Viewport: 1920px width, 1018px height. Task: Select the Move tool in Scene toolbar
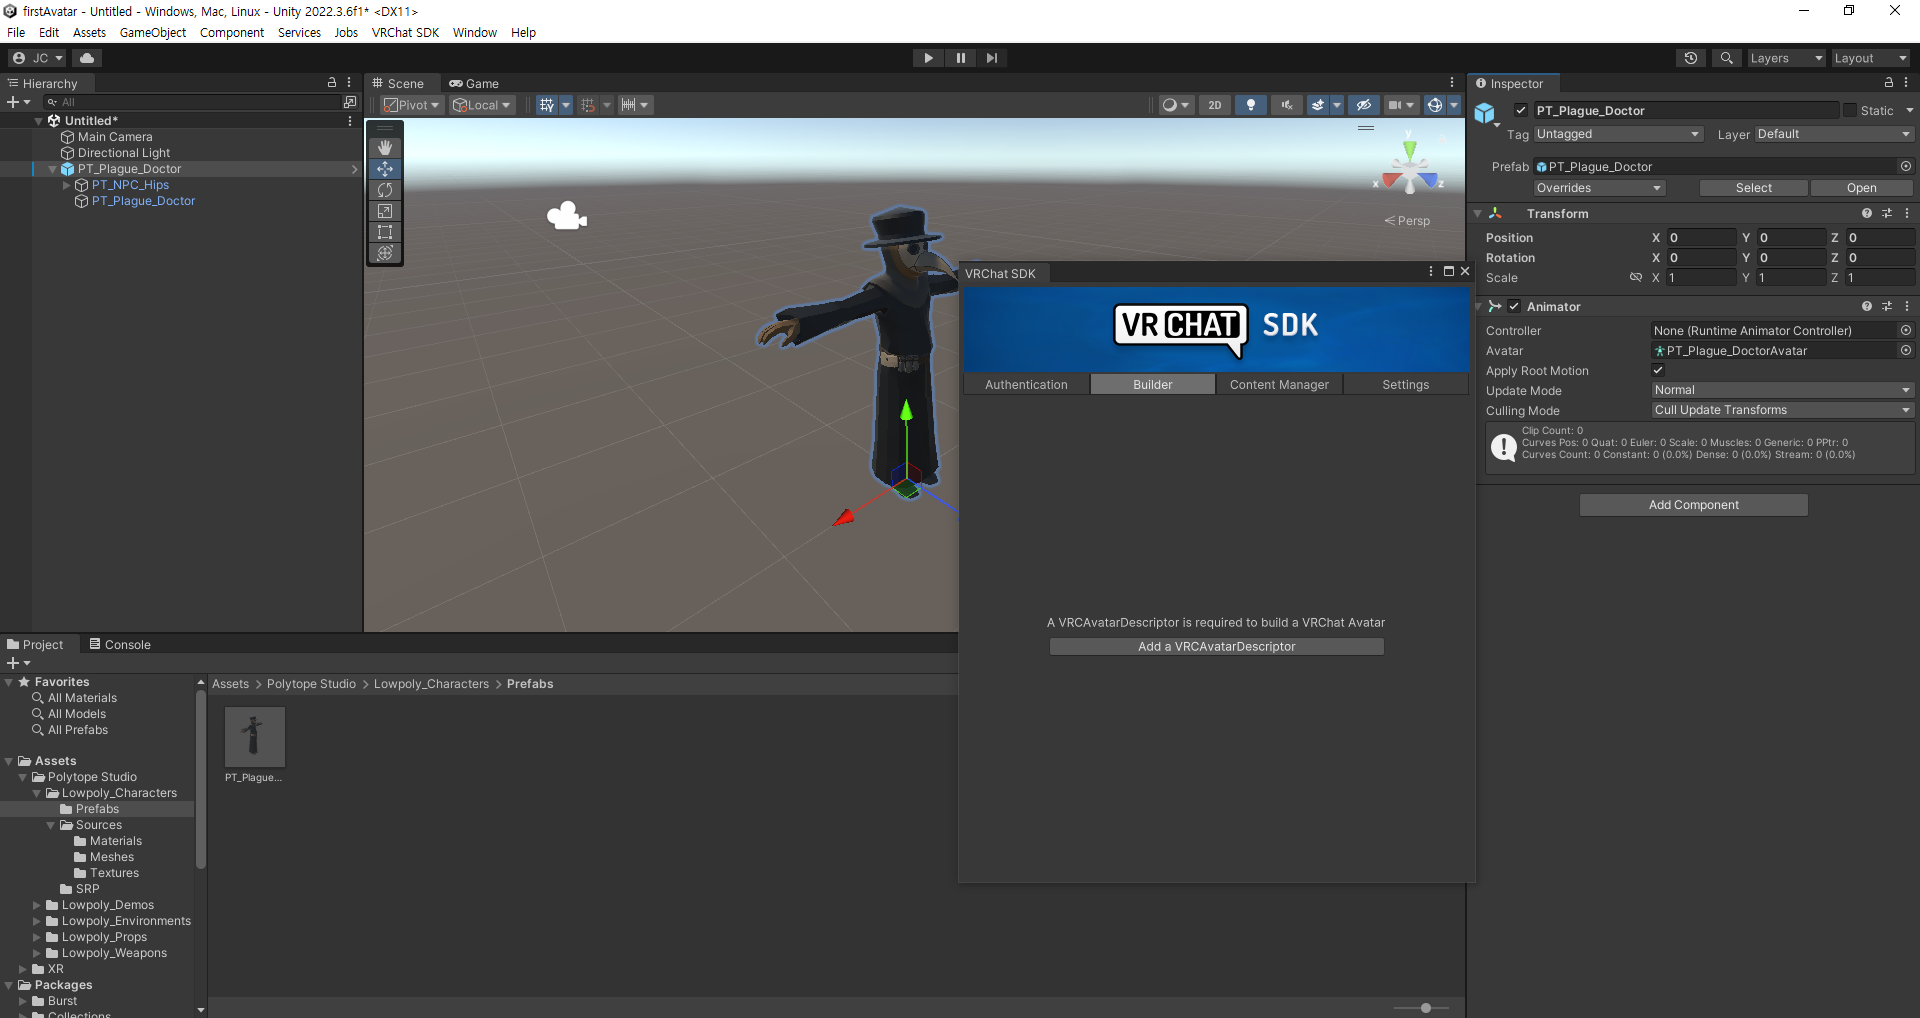click(385, 169)
